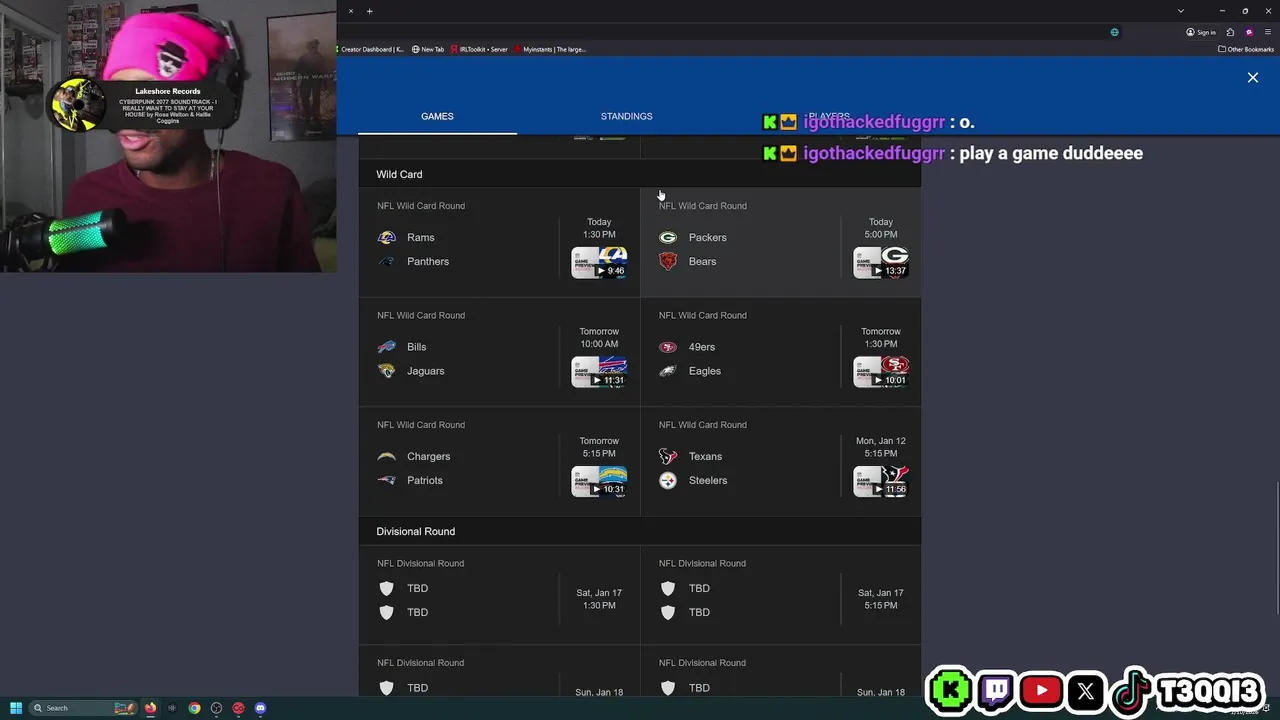
Task: Open the Windows Start menu
Action: point(16,708)
